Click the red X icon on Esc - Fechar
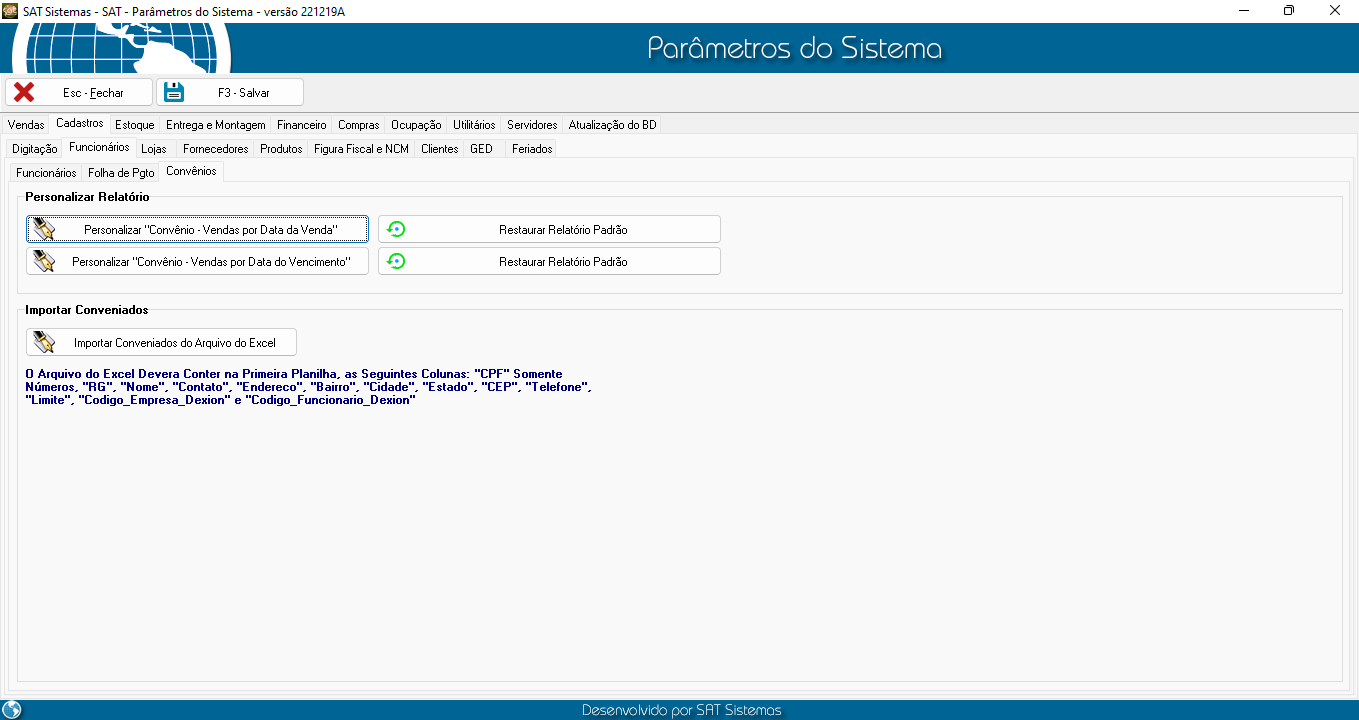 click(x=24, y=92)
